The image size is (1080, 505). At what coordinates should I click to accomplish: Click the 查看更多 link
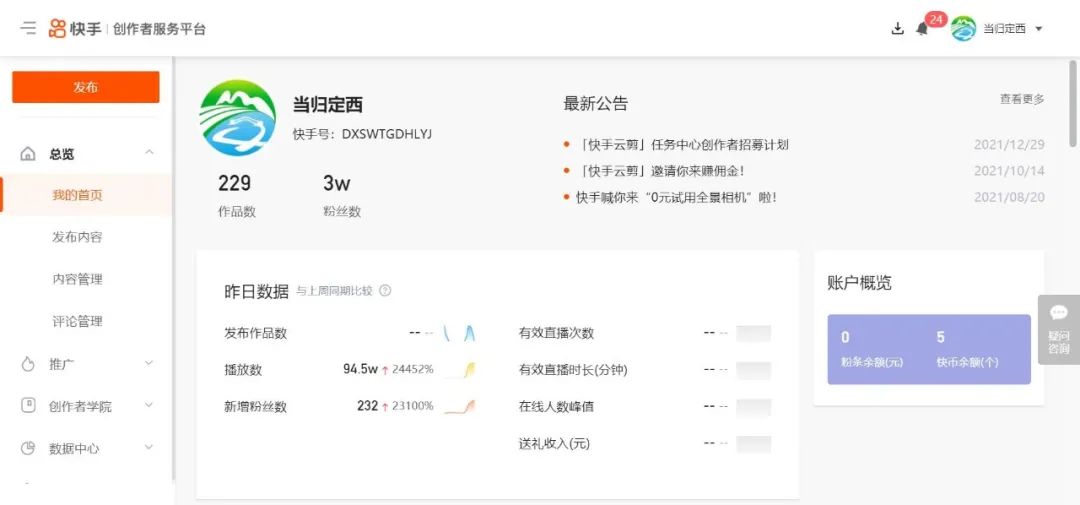[1022, 99]
